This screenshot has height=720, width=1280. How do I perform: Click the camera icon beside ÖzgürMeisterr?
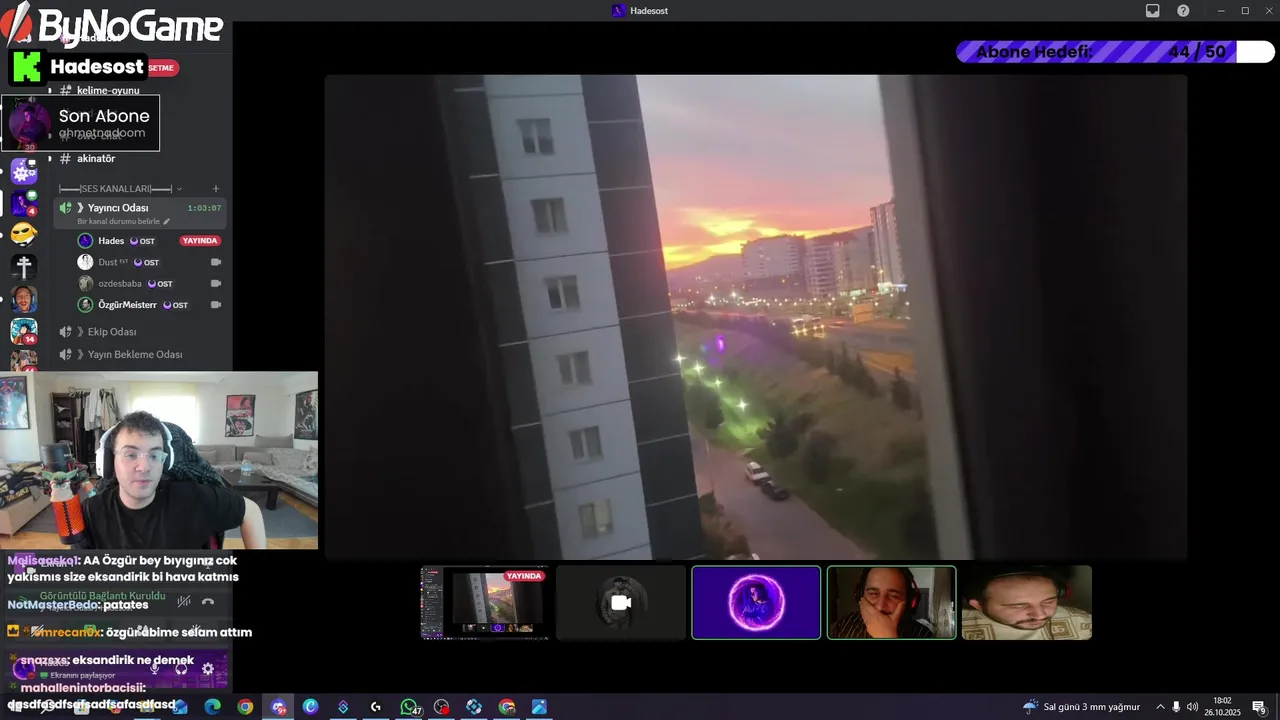click(215, 305)
